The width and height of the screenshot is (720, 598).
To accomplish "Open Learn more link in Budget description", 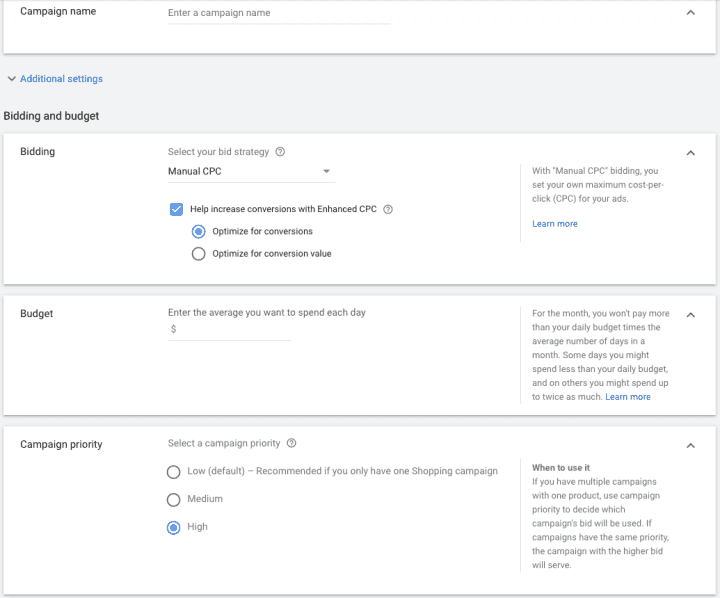I will click(627, 397).
